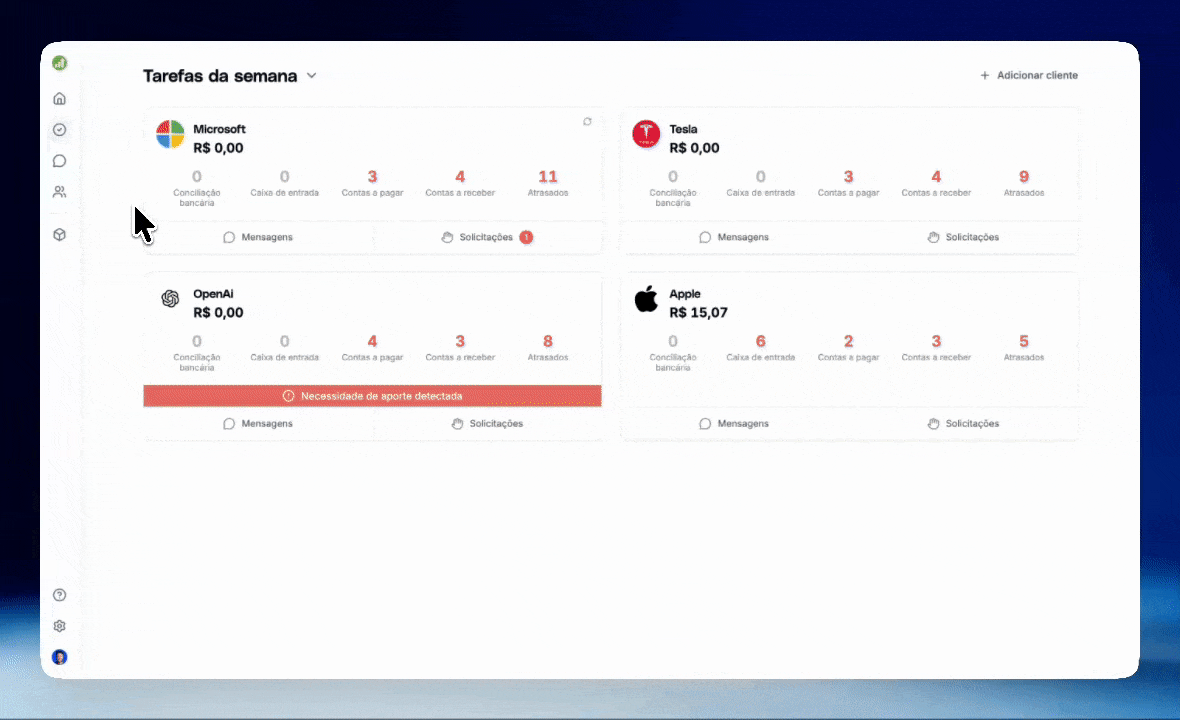The image size is (1180, 720).
Task: Open the settings gear icon
Action: pos(59,626)
